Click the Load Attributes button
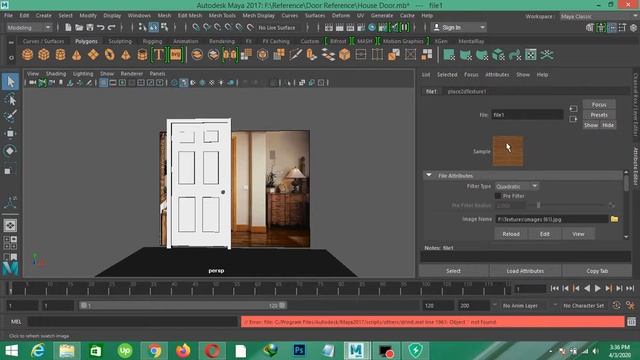The height and width of the screenshot is (360, 640). click(525, 271)
